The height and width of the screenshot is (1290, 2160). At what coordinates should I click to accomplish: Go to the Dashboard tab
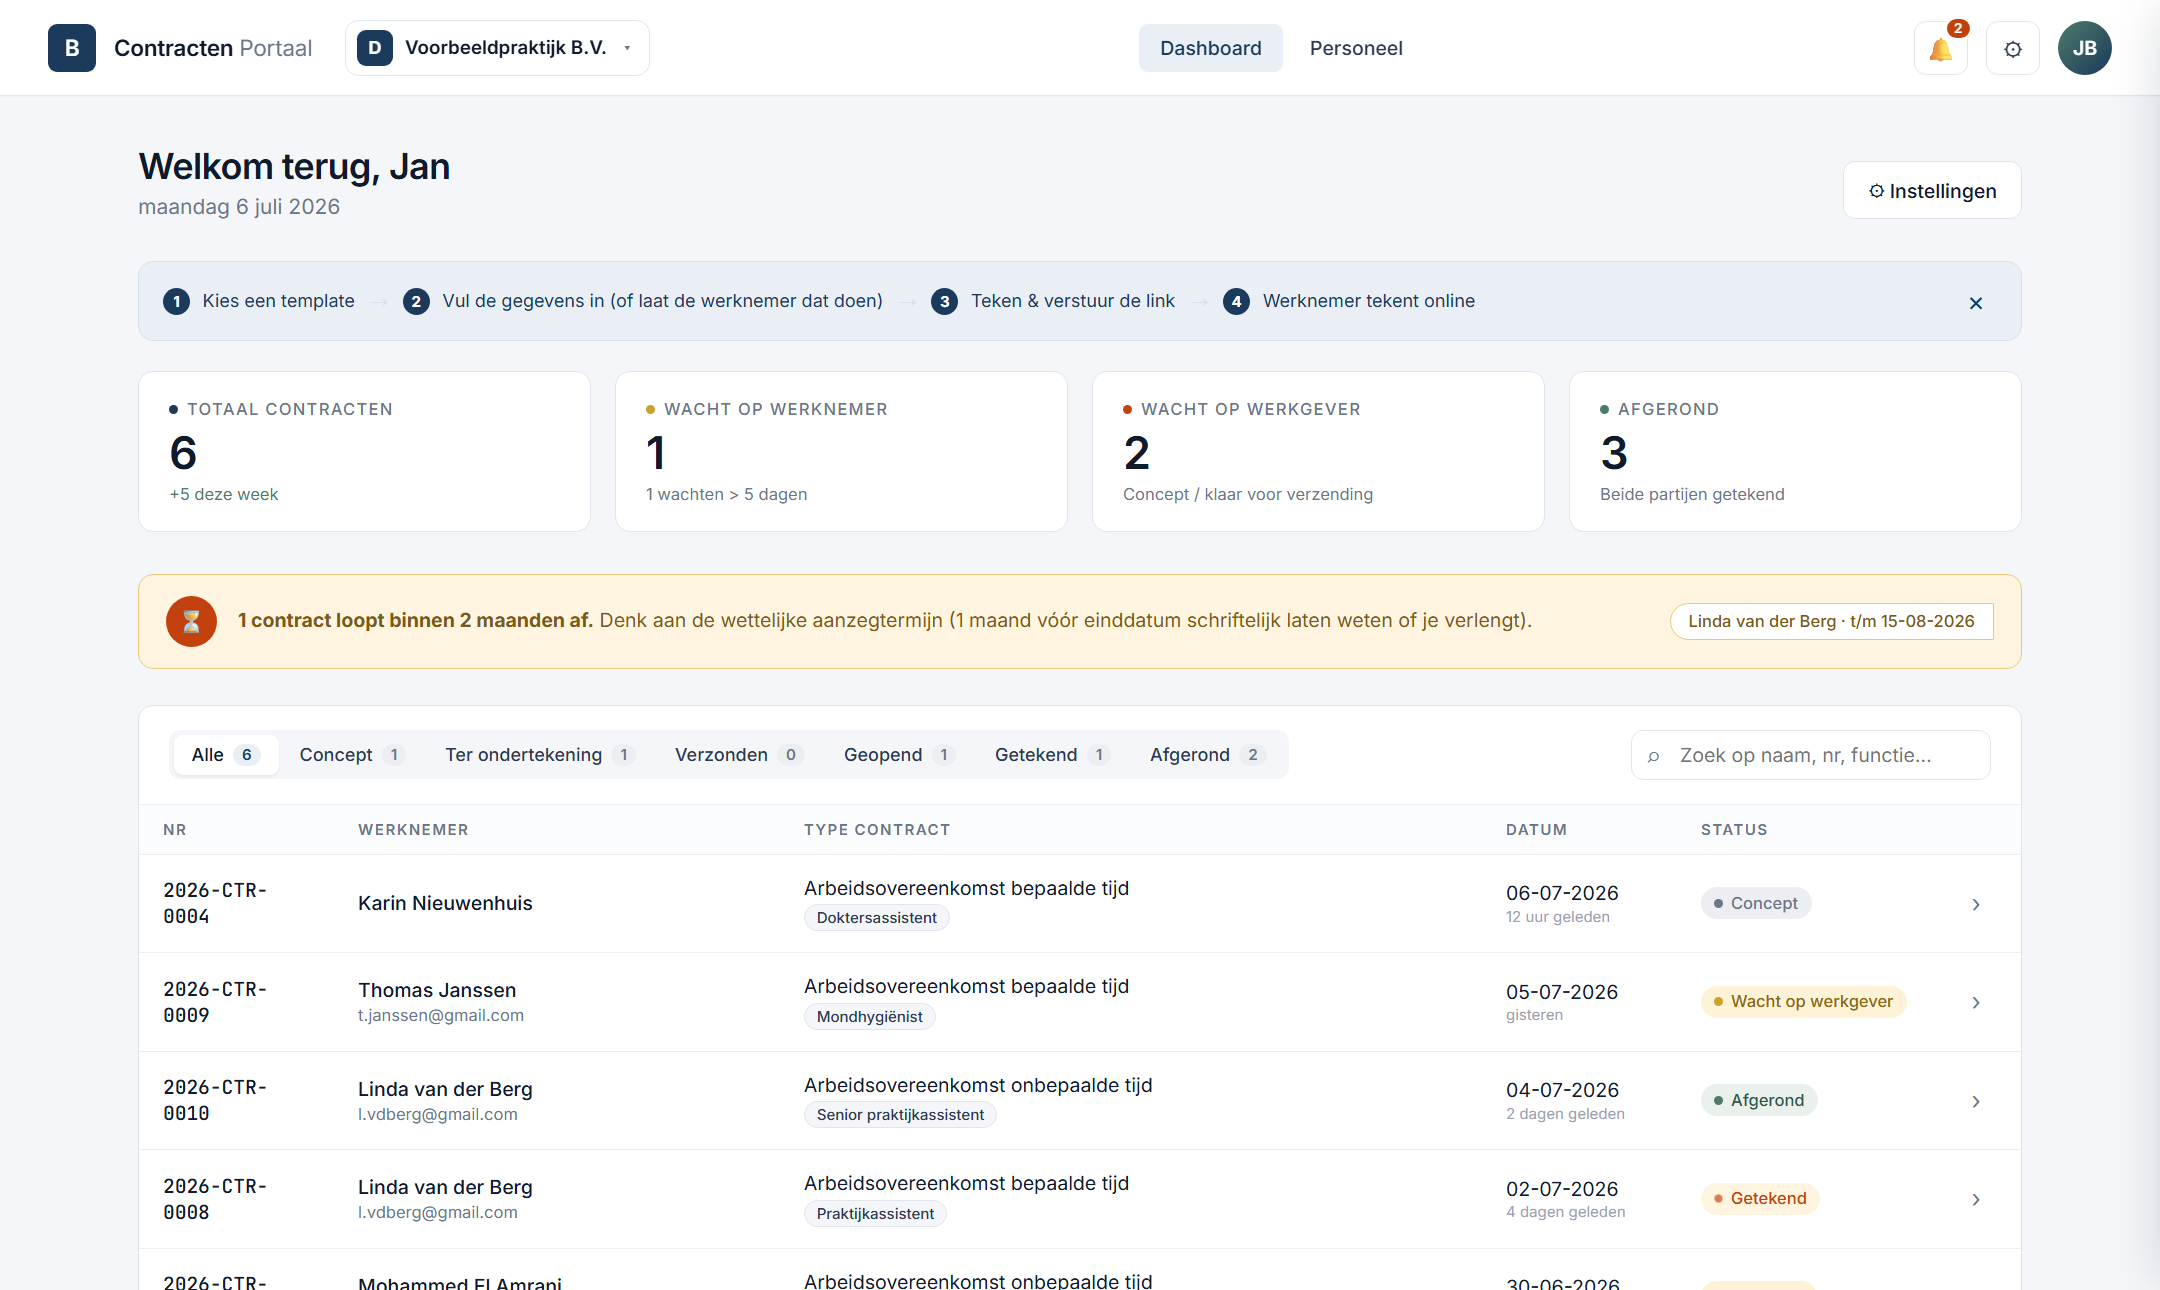pyautogui.click(x=1210, y=48)
